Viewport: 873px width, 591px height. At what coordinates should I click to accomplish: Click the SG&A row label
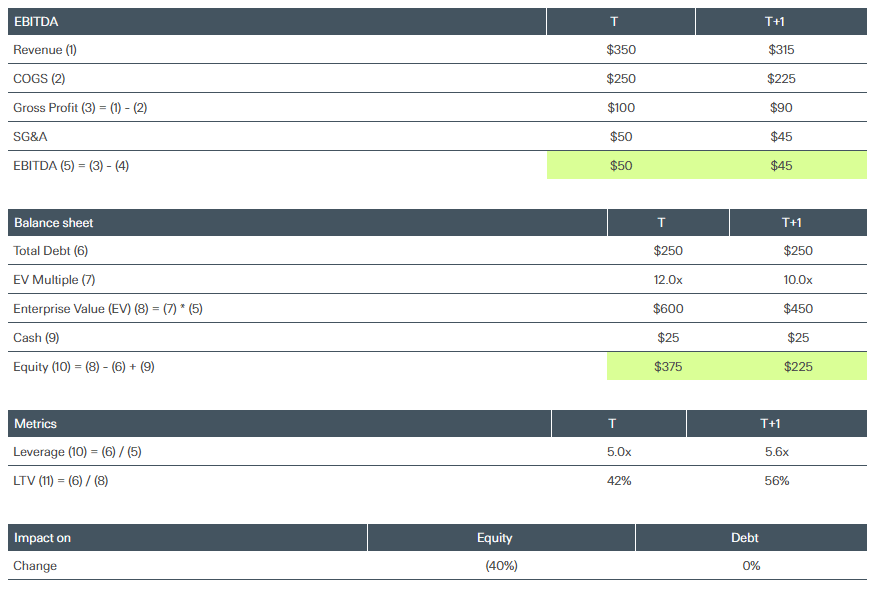30,137
